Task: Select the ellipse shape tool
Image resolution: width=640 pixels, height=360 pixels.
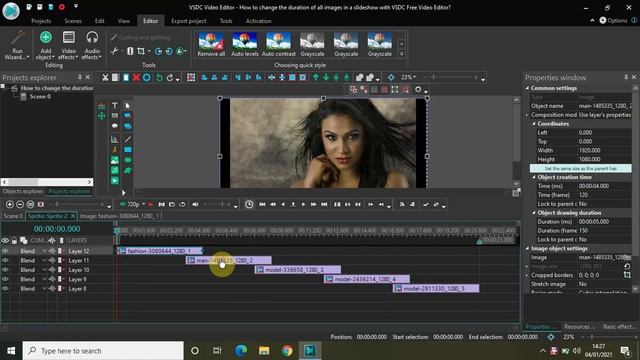Action: (128, 160)
